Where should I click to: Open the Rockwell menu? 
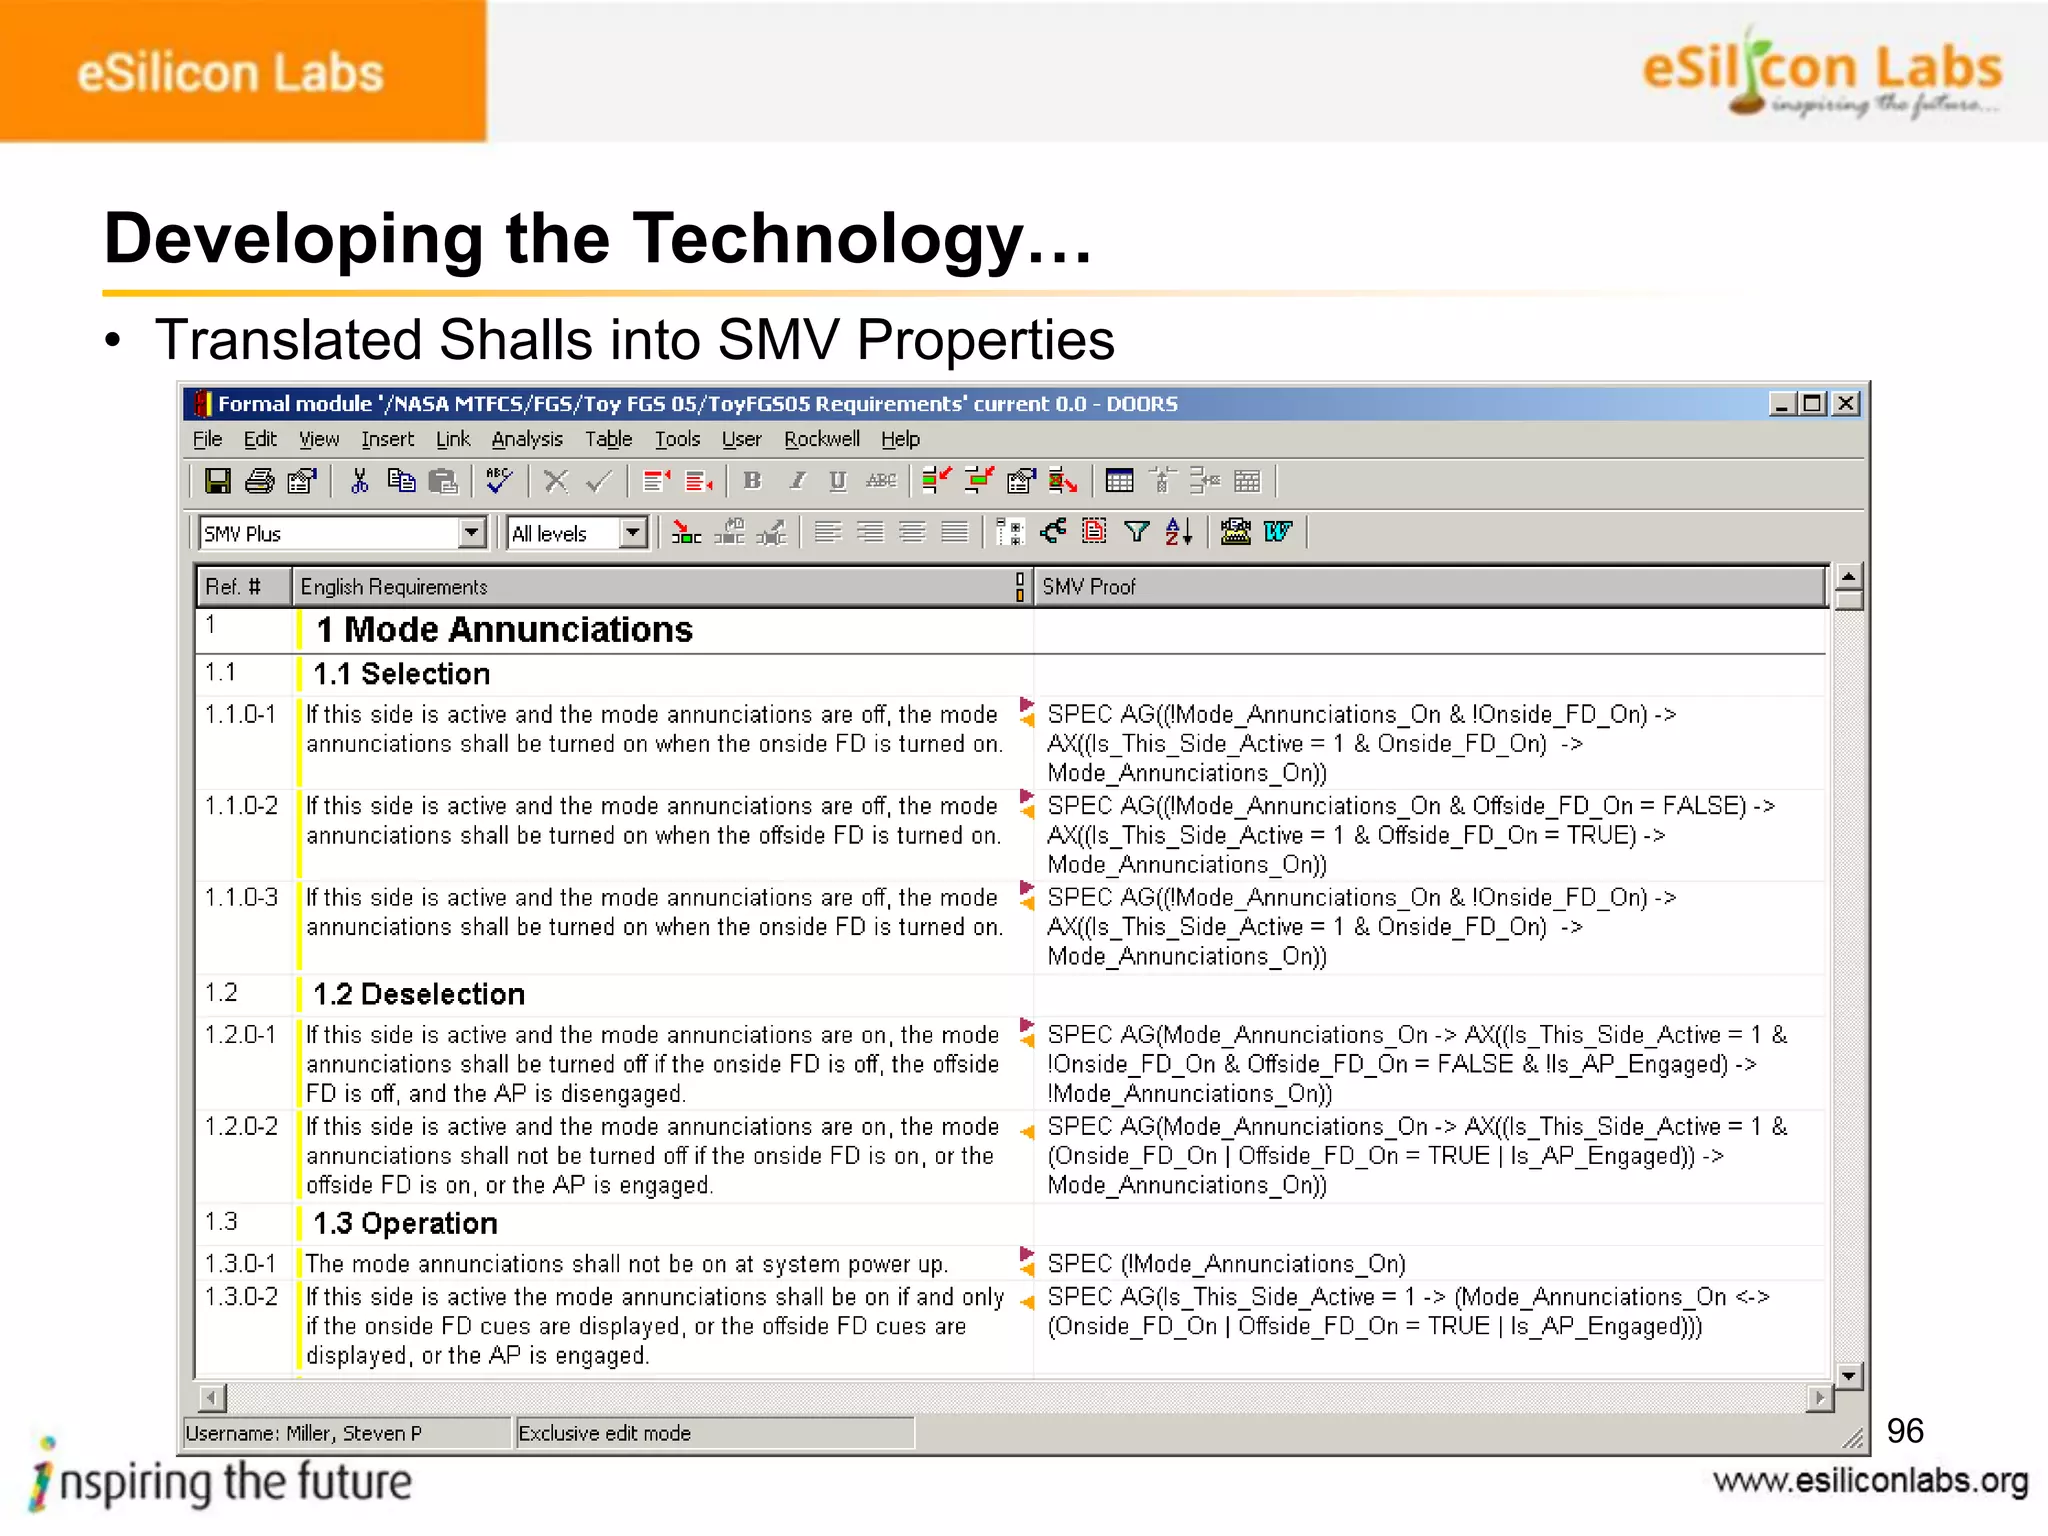click(822, 439)
